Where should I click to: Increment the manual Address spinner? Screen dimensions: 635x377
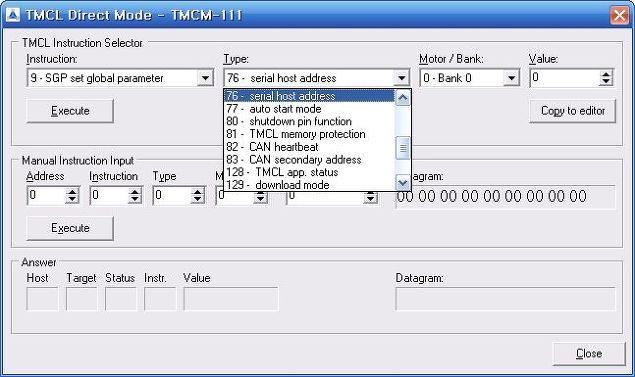(x=72, y=192)
